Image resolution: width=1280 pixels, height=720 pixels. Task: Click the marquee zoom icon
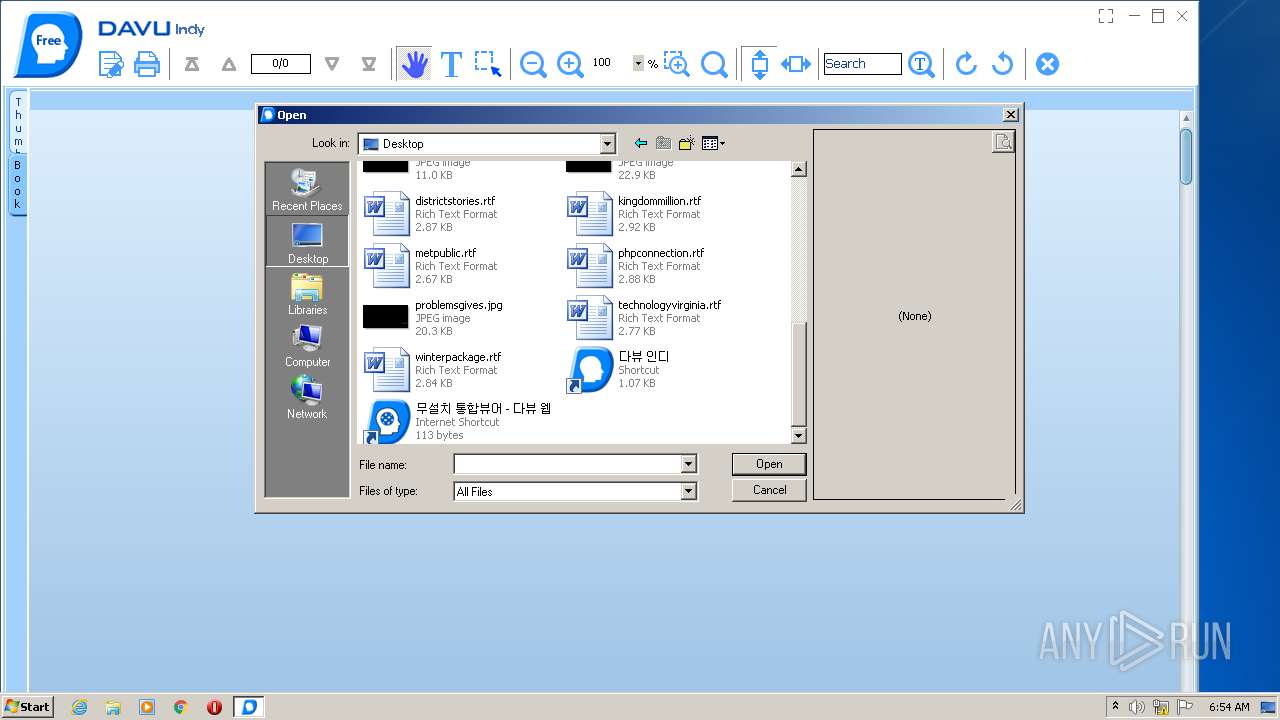point(677,64)
